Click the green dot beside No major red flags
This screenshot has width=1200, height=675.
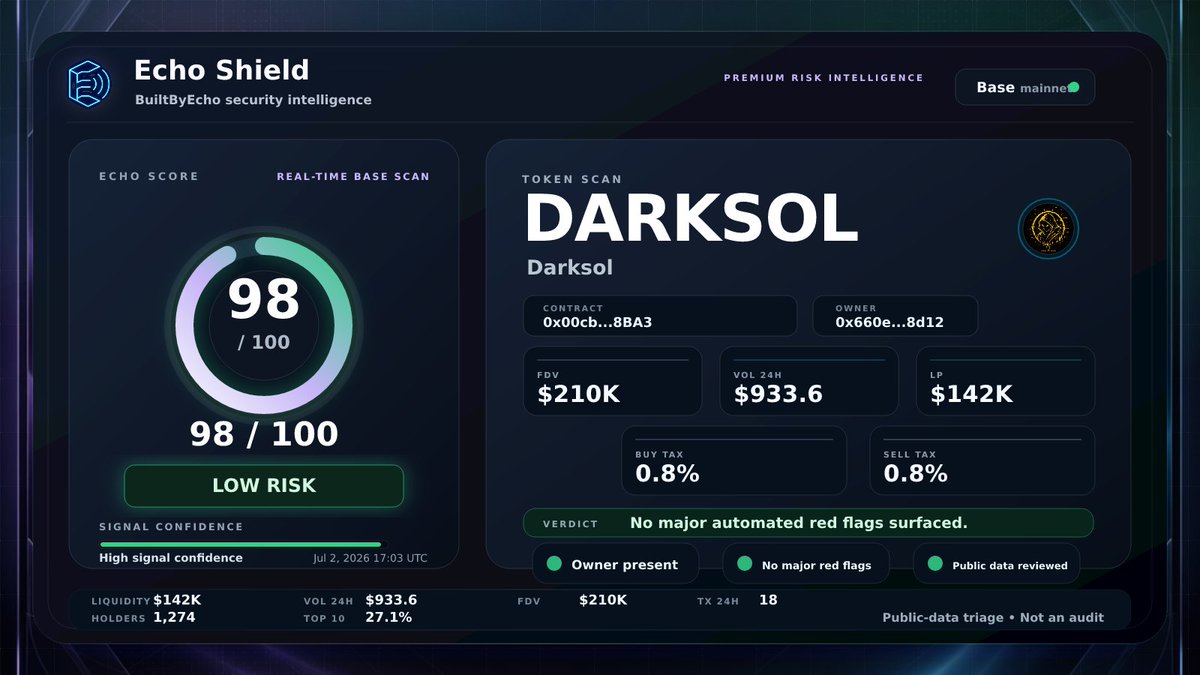(x=744, y=564)
